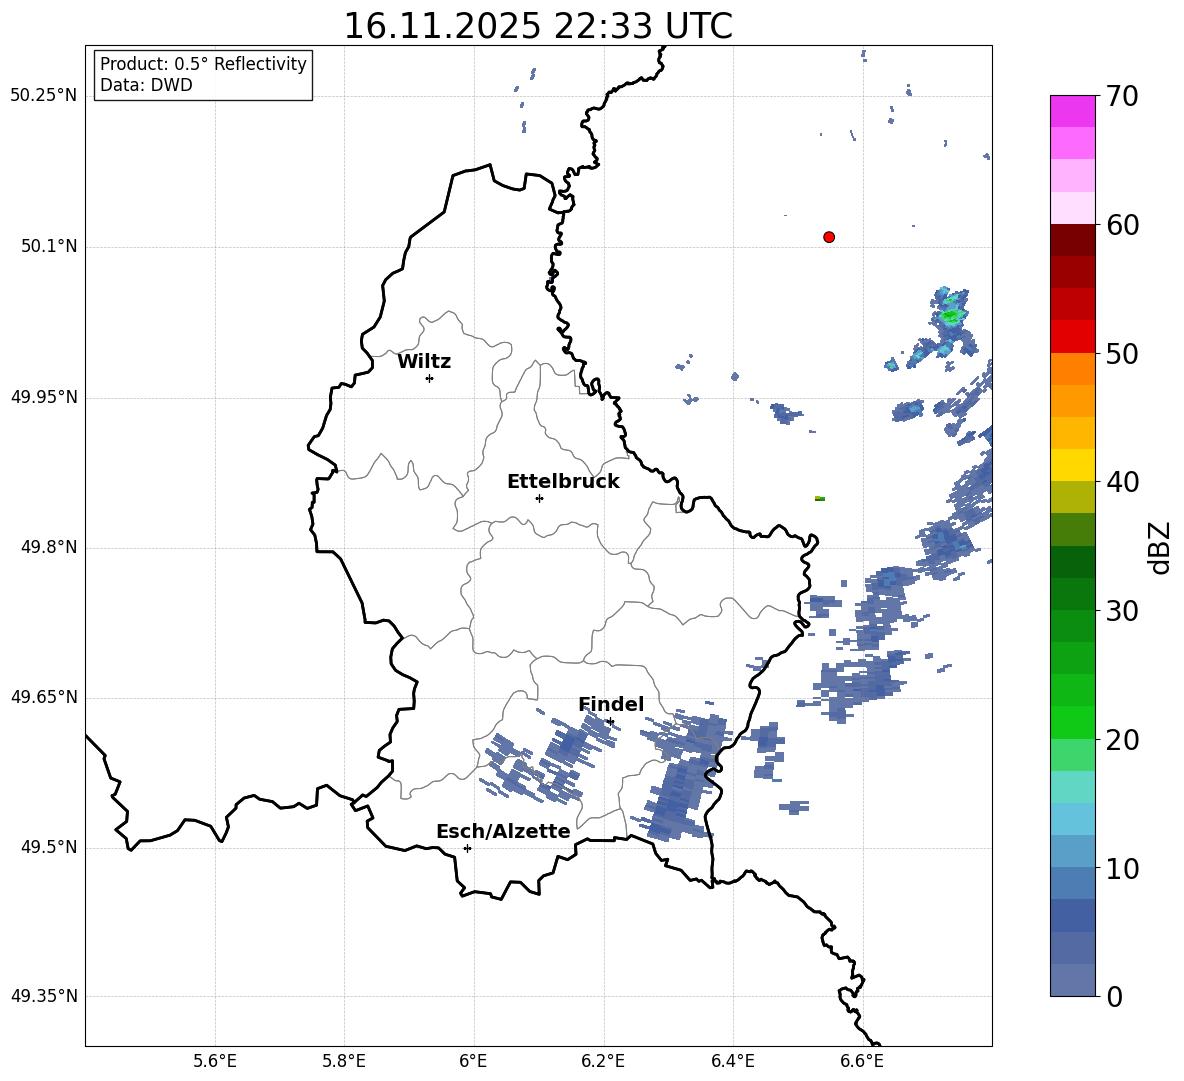Screen dimensions: 1184x1081
Task: Click the 50.25°N latitude label
Action: click(x=44, y=96)
